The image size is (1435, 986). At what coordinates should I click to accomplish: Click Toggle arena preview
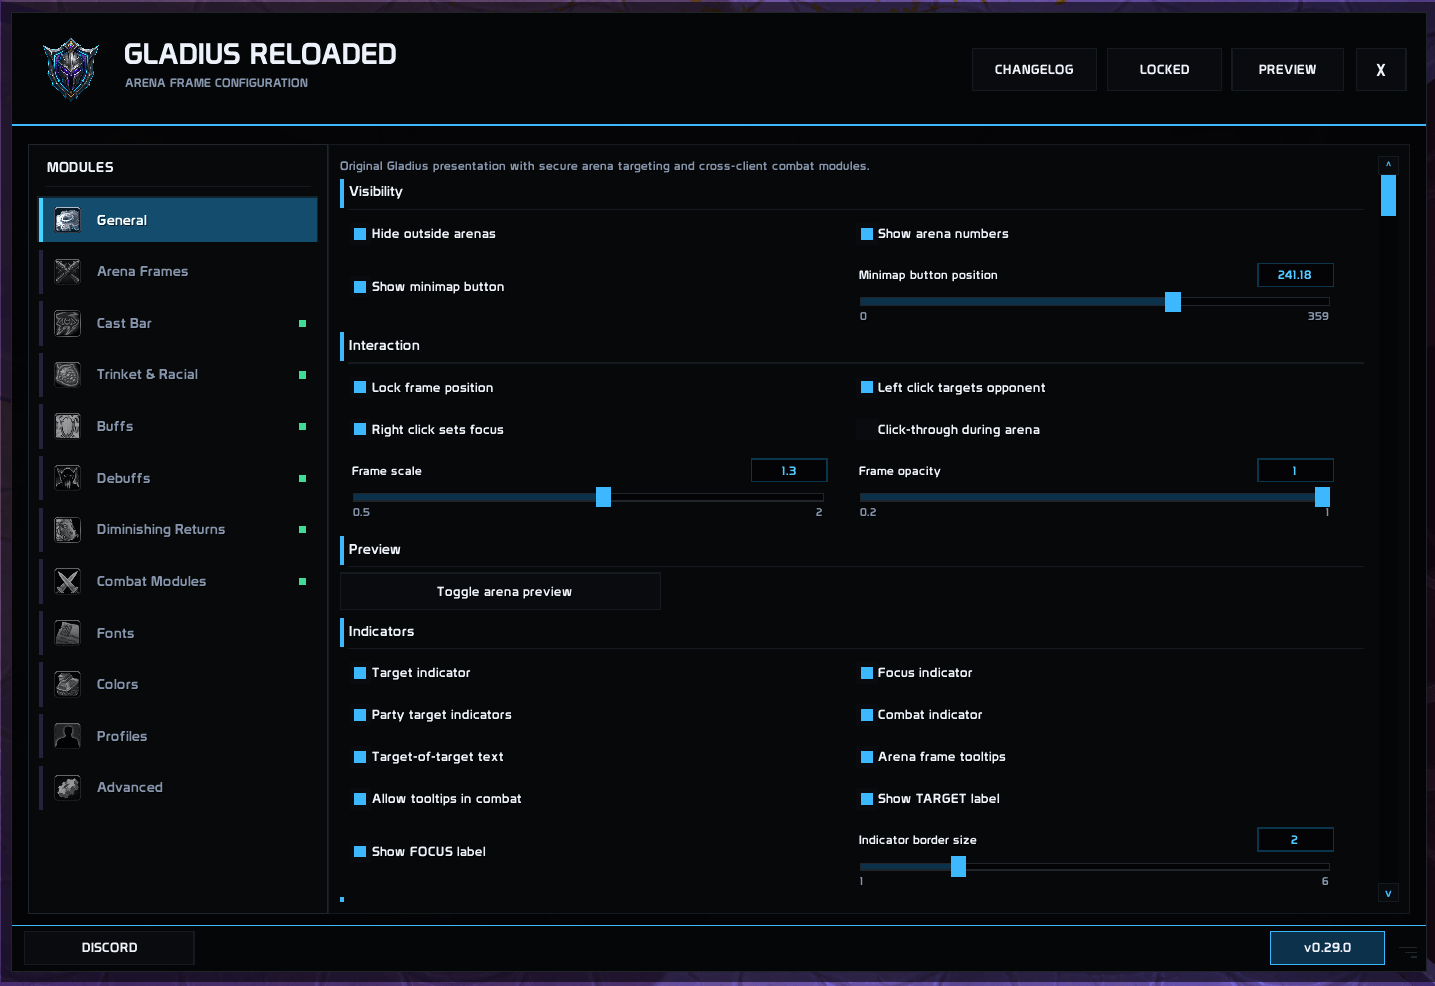500,592
